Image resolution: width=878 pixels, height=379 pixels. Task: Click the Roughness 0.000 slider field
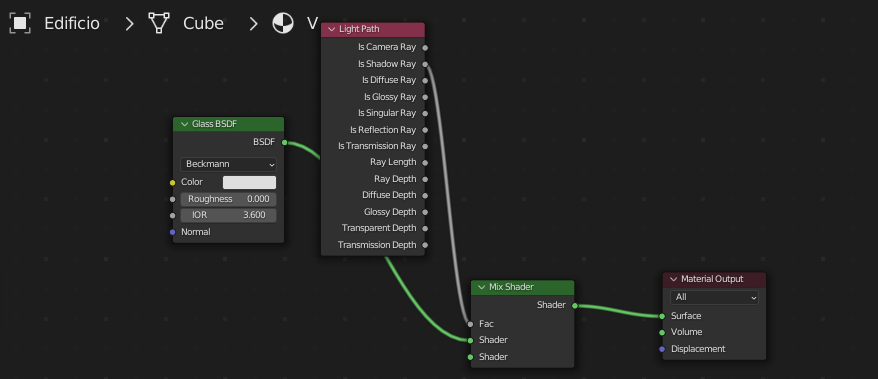click(228, 199)
